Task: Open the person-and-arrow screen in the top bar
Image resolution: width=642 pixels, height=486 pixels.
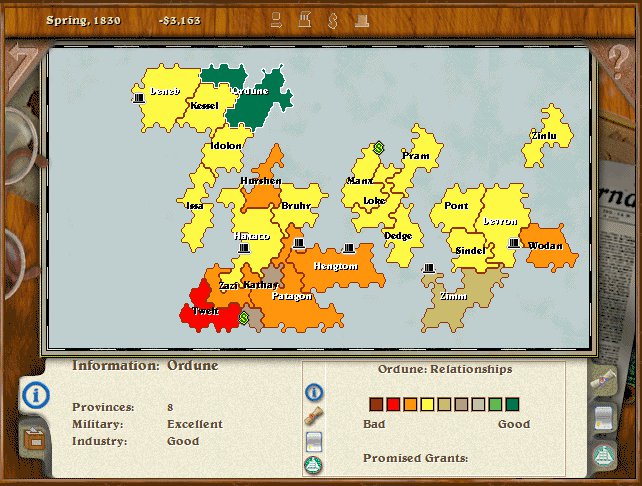Action: (x=277, y=20)
